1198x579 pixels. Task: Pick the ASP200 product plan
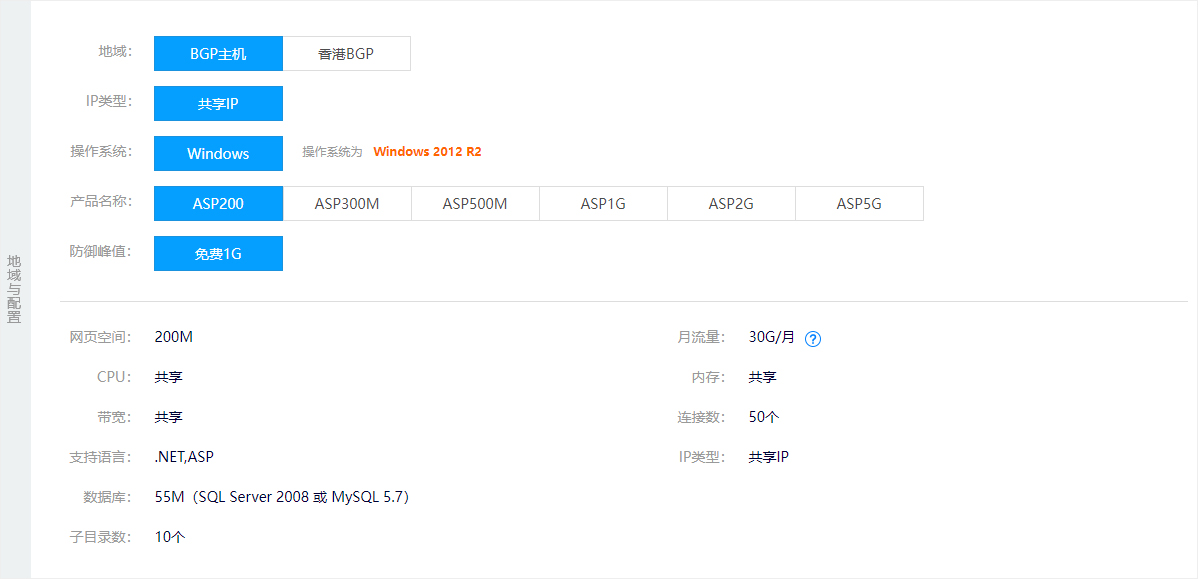(x=219, y=203)
